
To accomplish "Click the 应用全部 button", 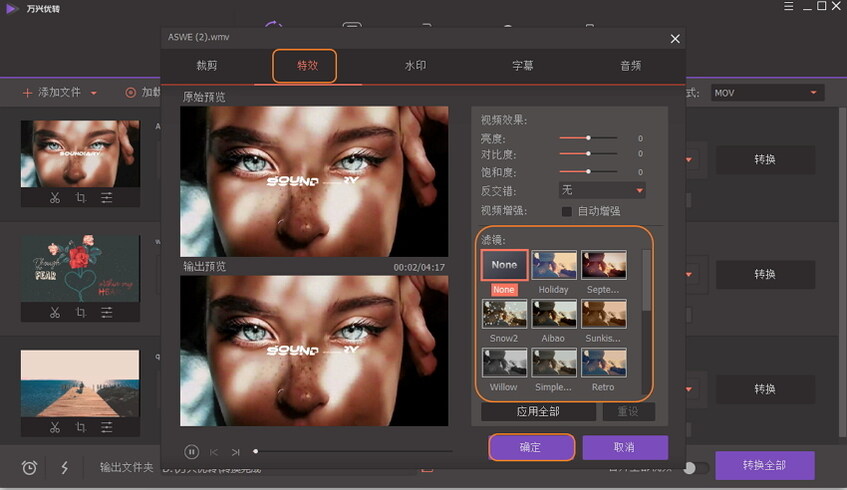I will click(538, 412).
